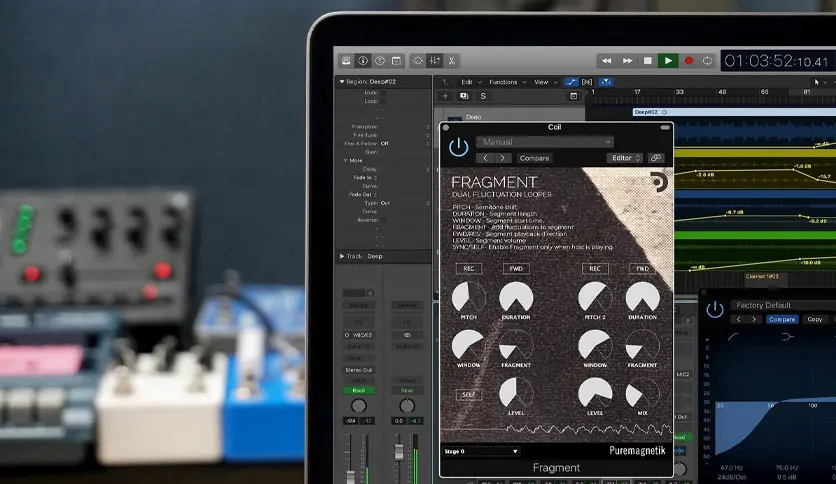The height and width of the screenshot is (484, 836).
Task: Click the timecode display 01:03:52:10.41
Action: pos(776,61)
